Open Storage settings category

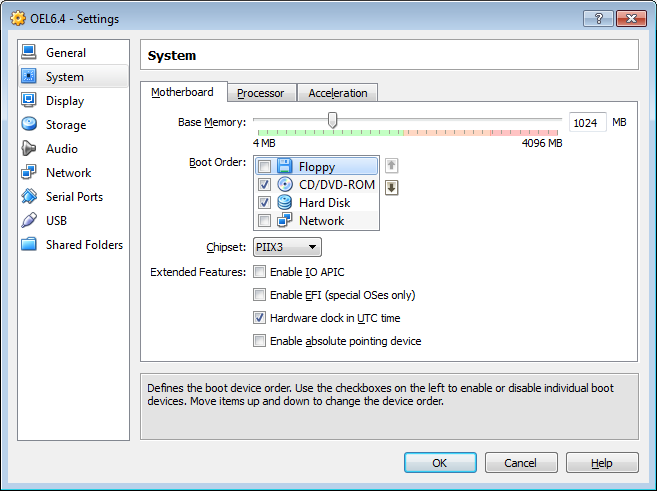coord(66,125)
